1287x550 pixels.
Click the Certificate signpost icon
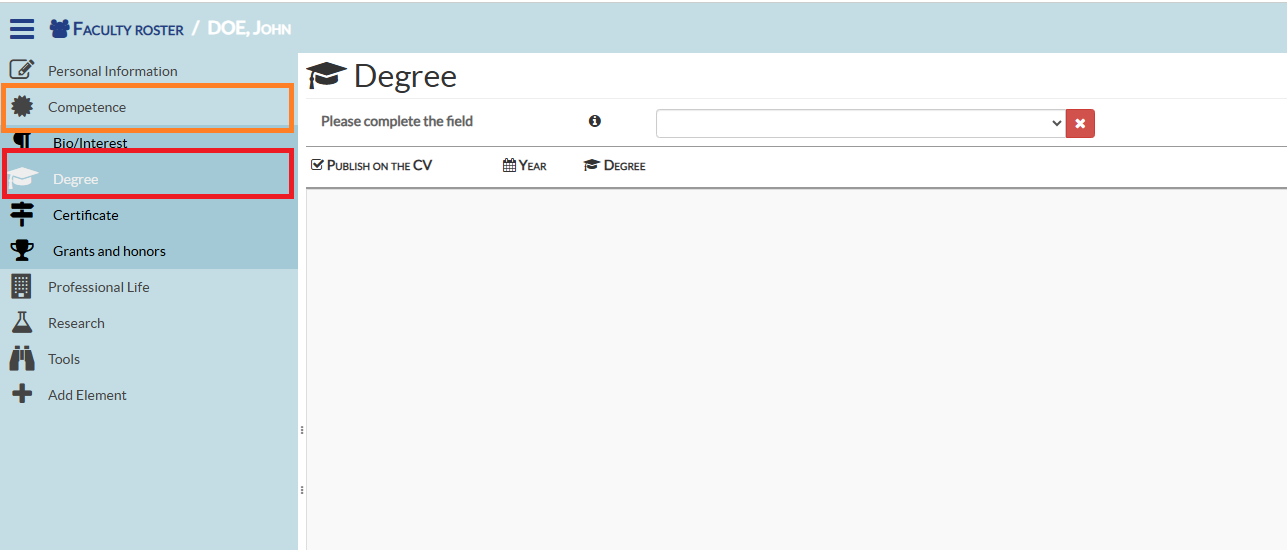click(21, 215)
